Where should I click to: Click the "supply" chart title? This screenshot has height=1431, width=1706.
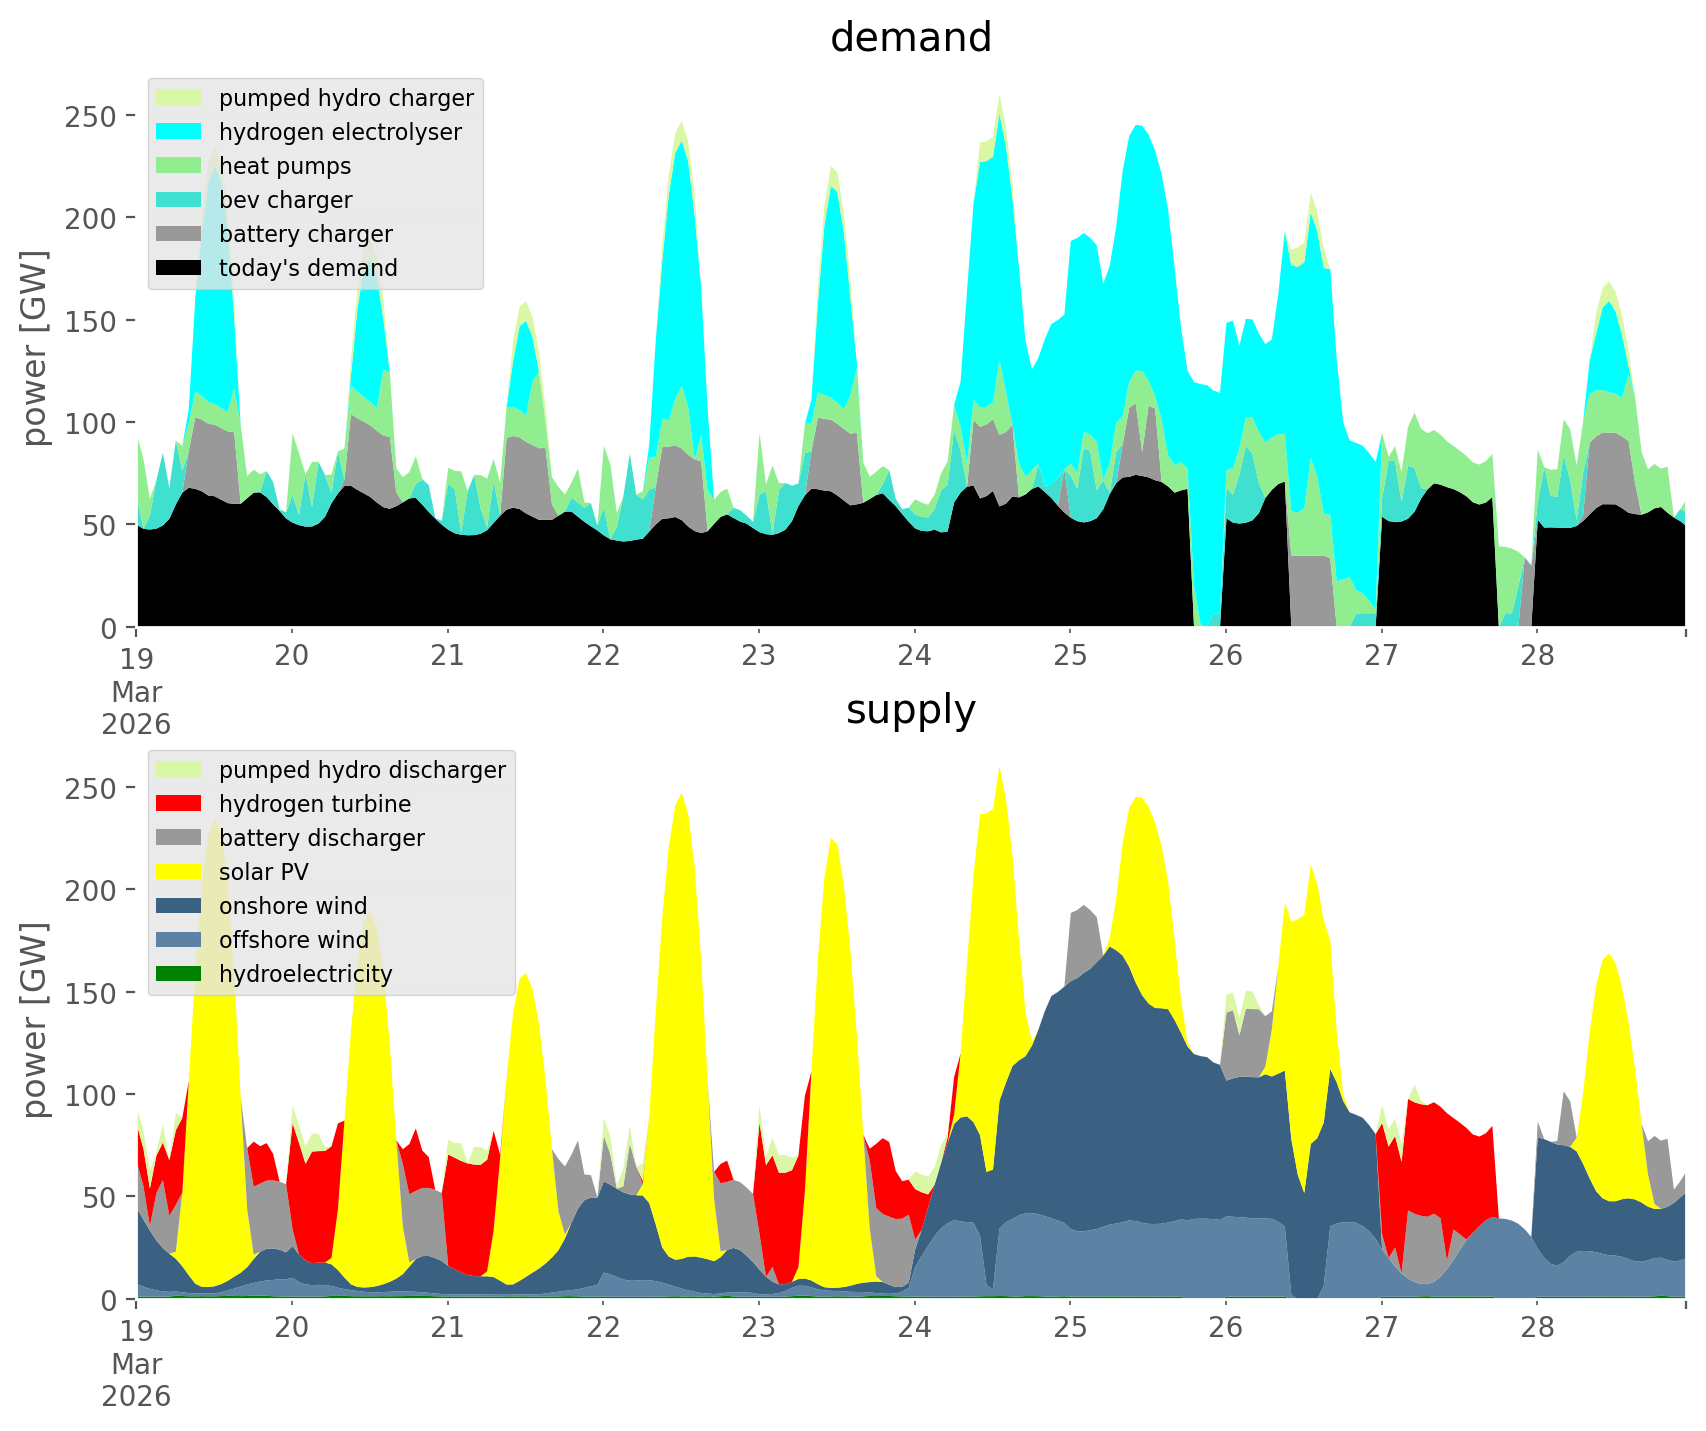(x=910, y=710)
